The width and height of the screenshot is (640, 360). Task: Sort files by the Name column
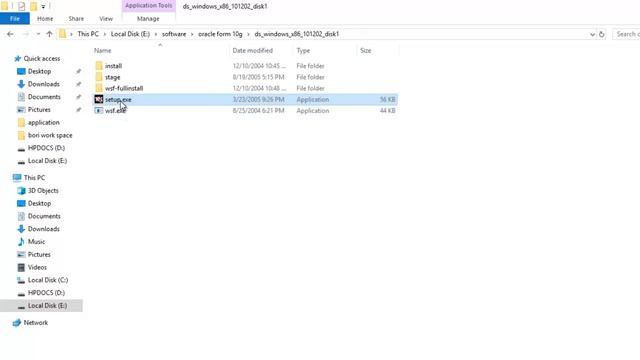(x=102, y=51)
